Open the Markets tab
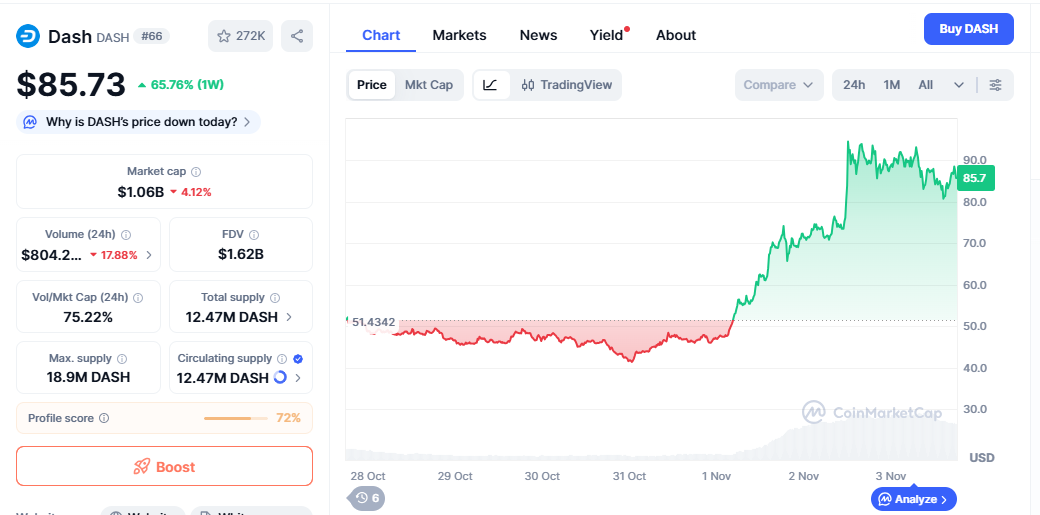This screenshot has width=1040, height=515. pos(459,35)
